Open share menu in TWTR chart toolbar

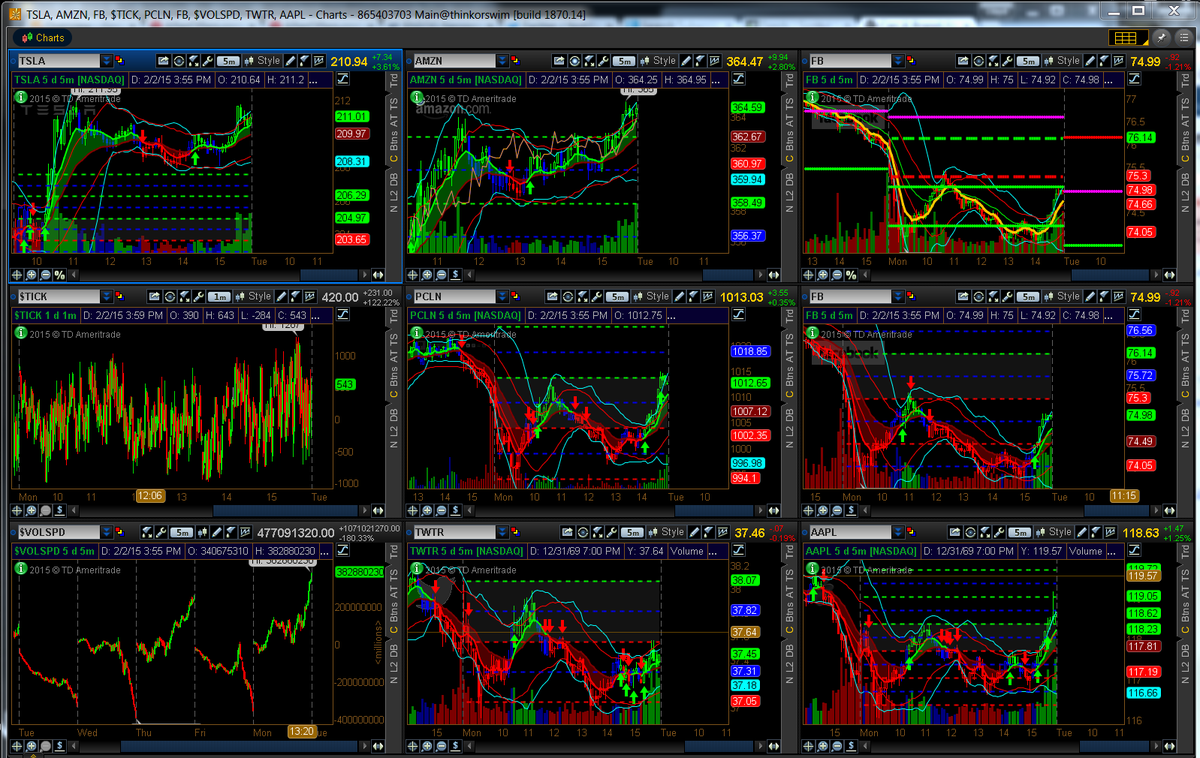(x=568, y=533)
